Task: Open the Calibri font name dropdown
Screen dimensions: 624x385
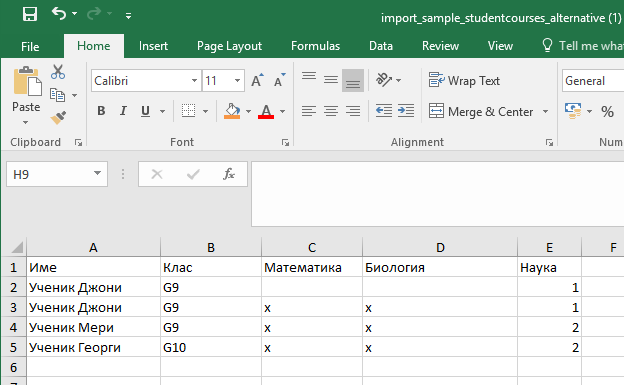Action: click(x=194, y=80)
